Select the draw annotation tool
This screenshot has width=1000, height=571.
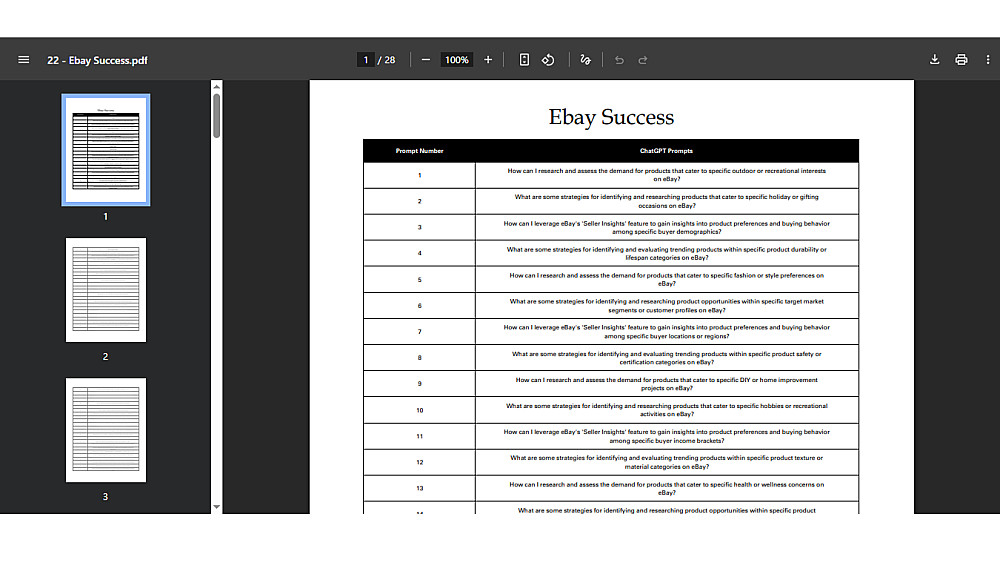[585, 60]
